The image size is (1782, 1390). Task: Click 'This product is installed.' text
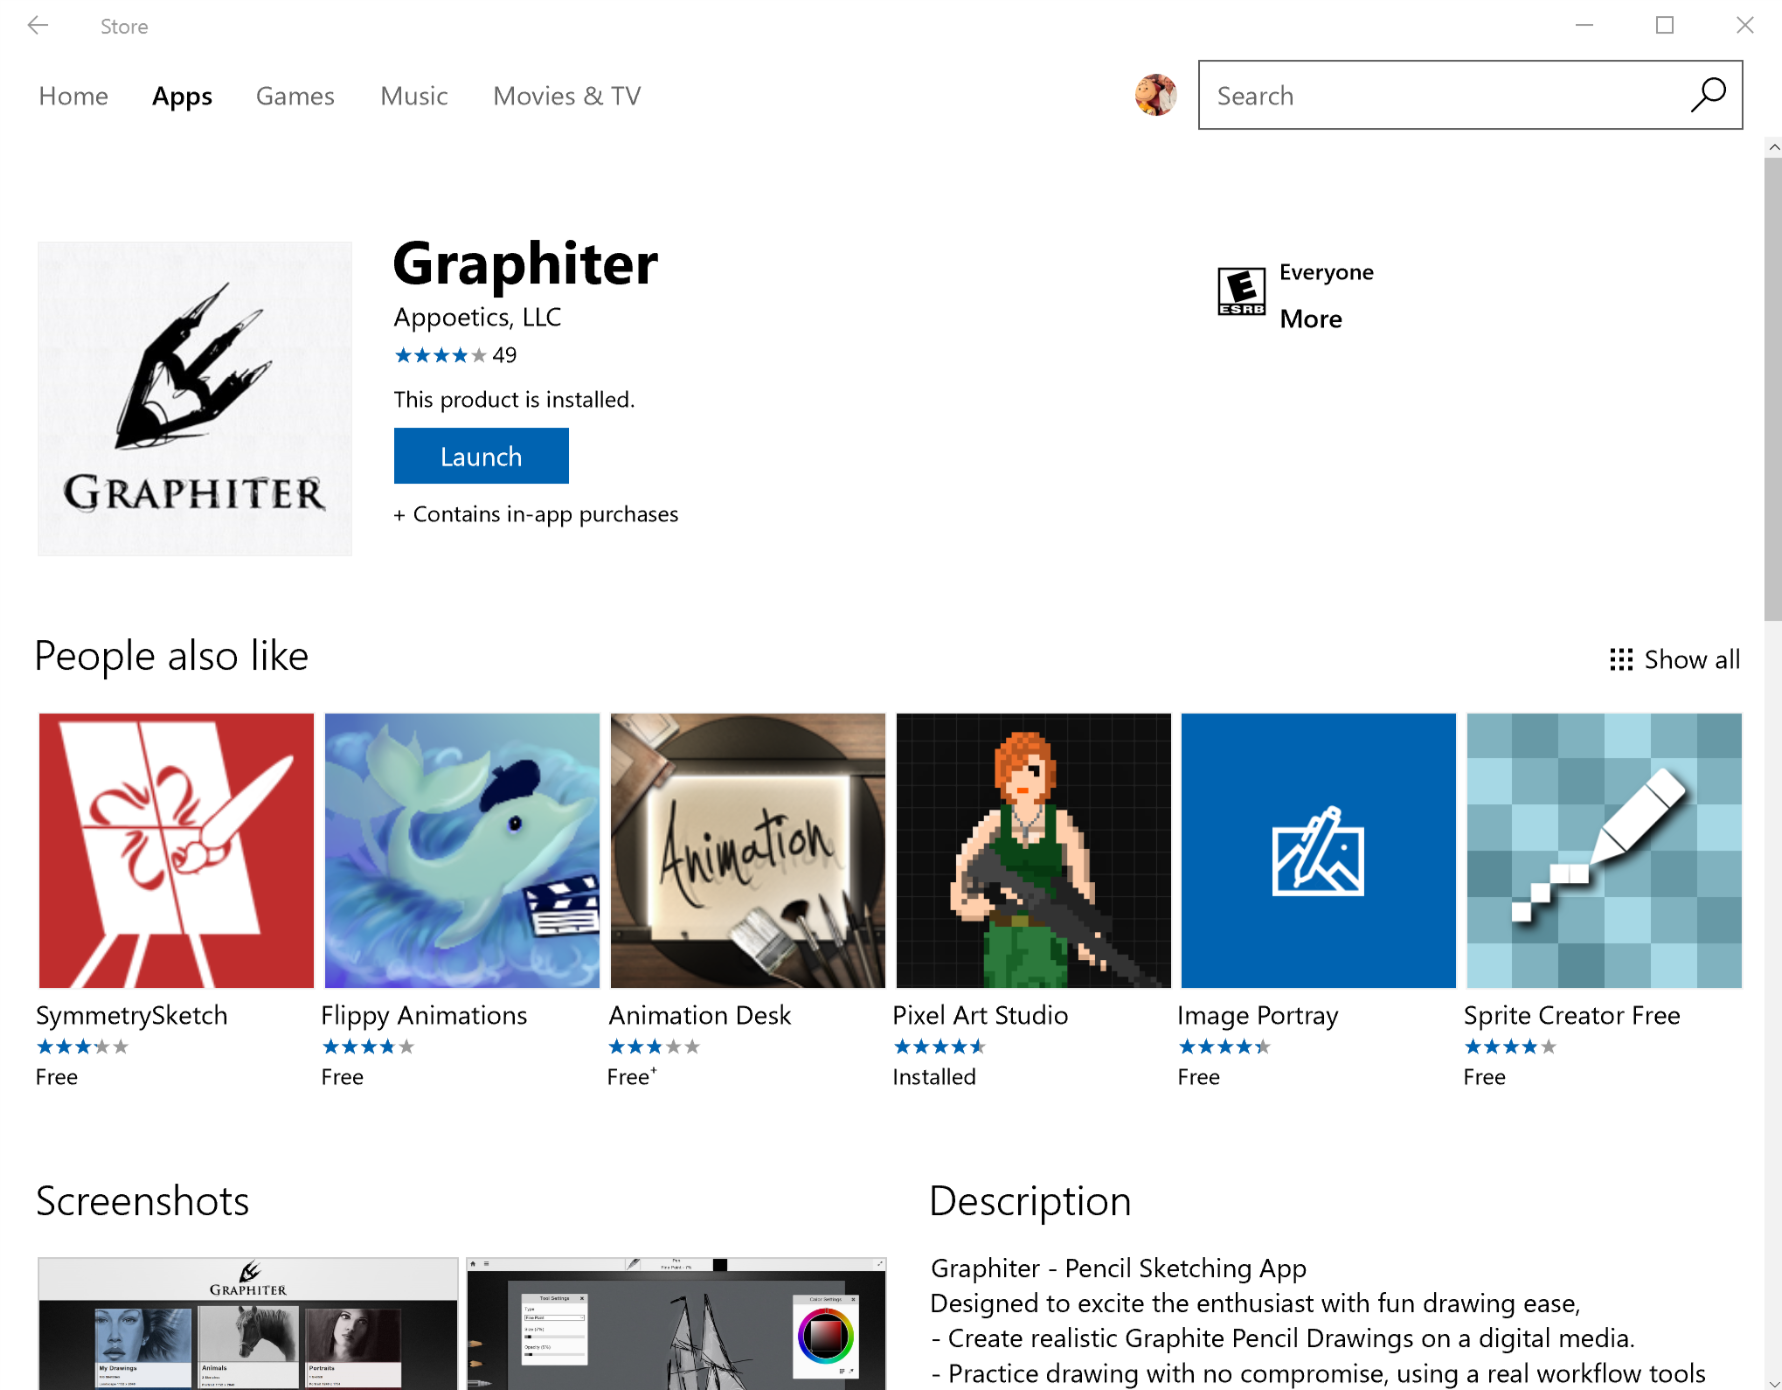point(514,400)
